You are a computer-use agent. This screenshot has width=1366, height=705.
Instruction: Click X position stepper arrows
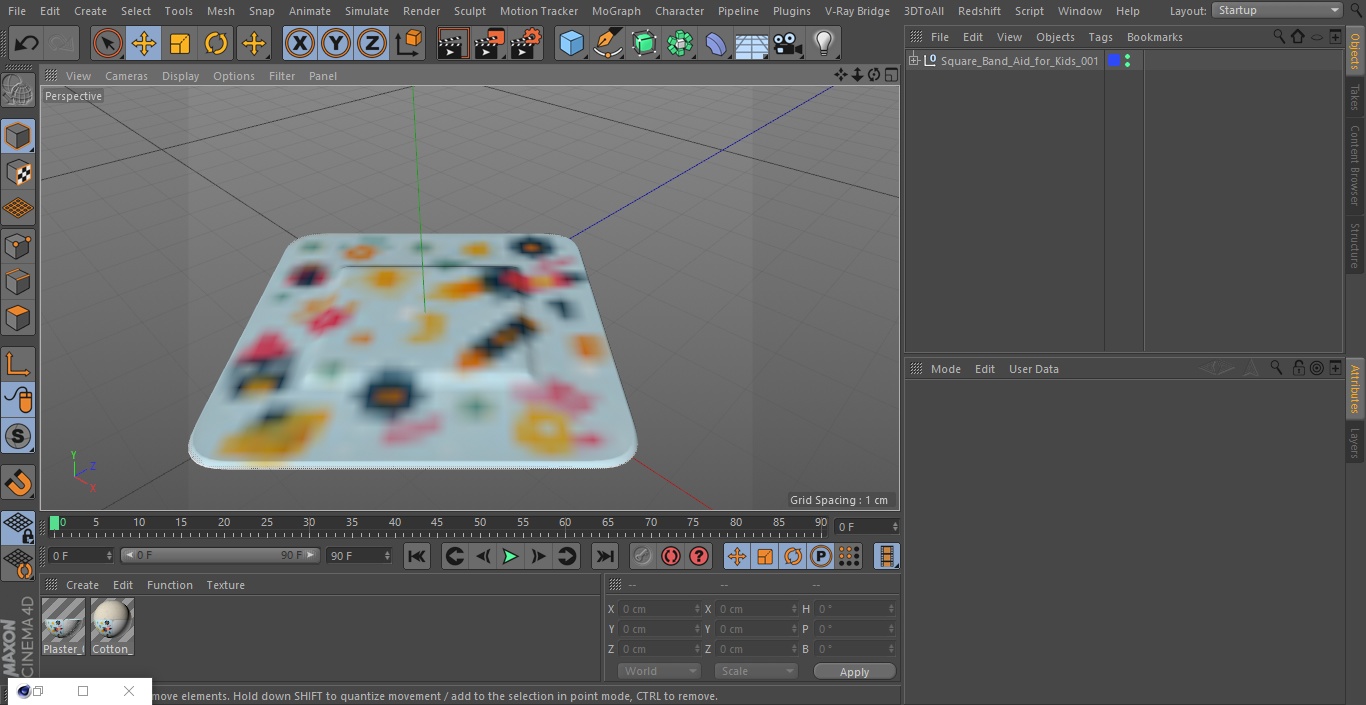(697, 609)
